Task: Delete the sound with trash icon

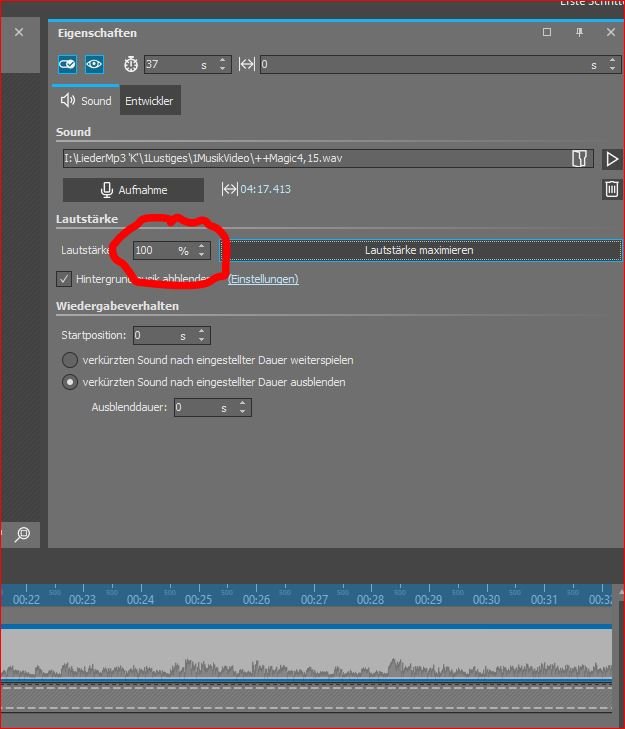Action: 612,189
